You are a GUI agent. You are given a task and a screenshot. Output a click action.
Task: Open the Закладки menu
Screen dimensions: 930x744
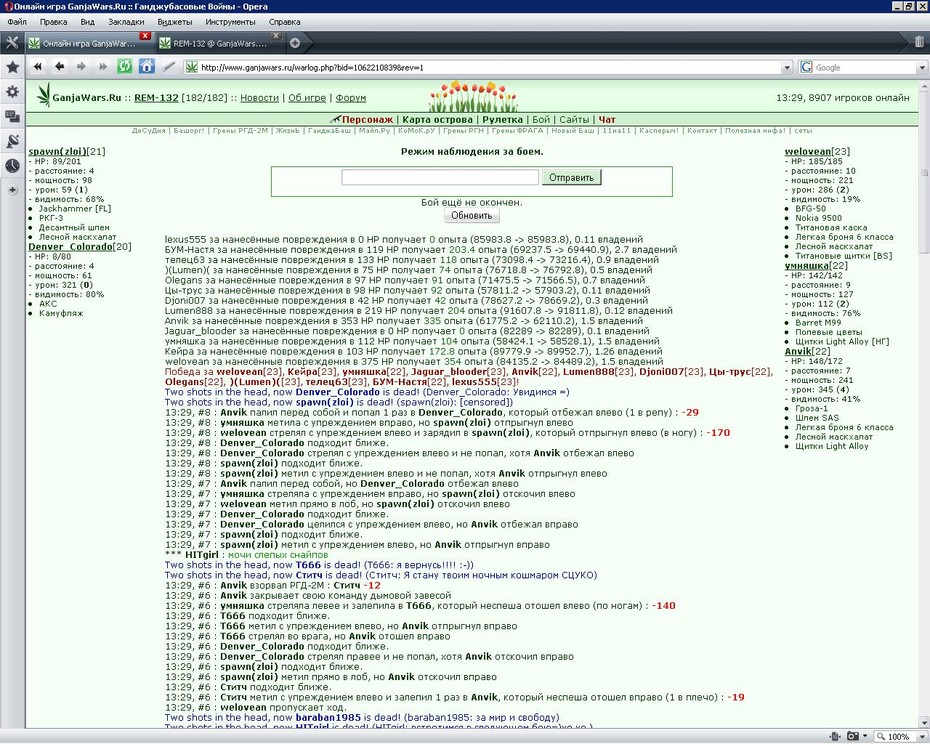tap(126, 21)
